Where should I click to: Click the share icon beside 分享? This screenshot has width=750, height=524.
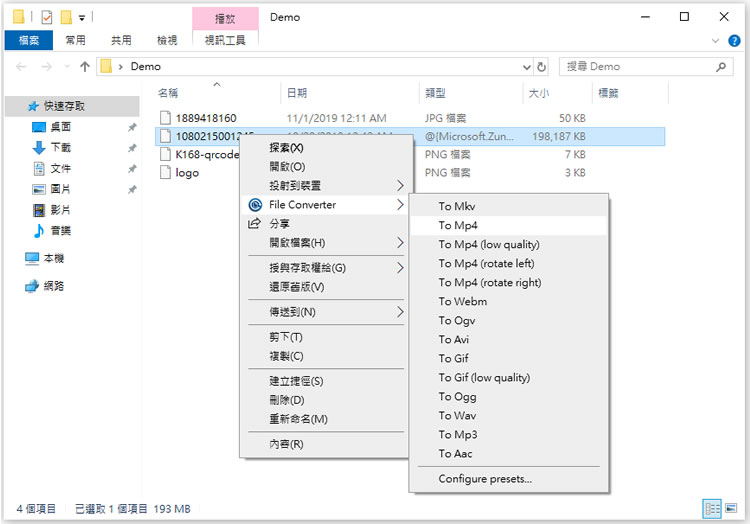tap(254, 223)
